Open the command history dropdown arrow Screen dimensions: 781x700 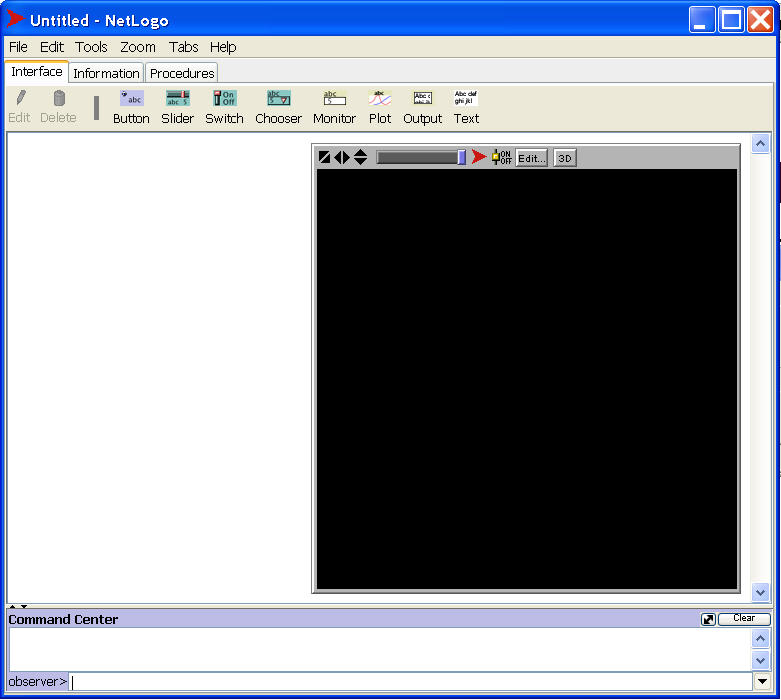click(762, 682)
